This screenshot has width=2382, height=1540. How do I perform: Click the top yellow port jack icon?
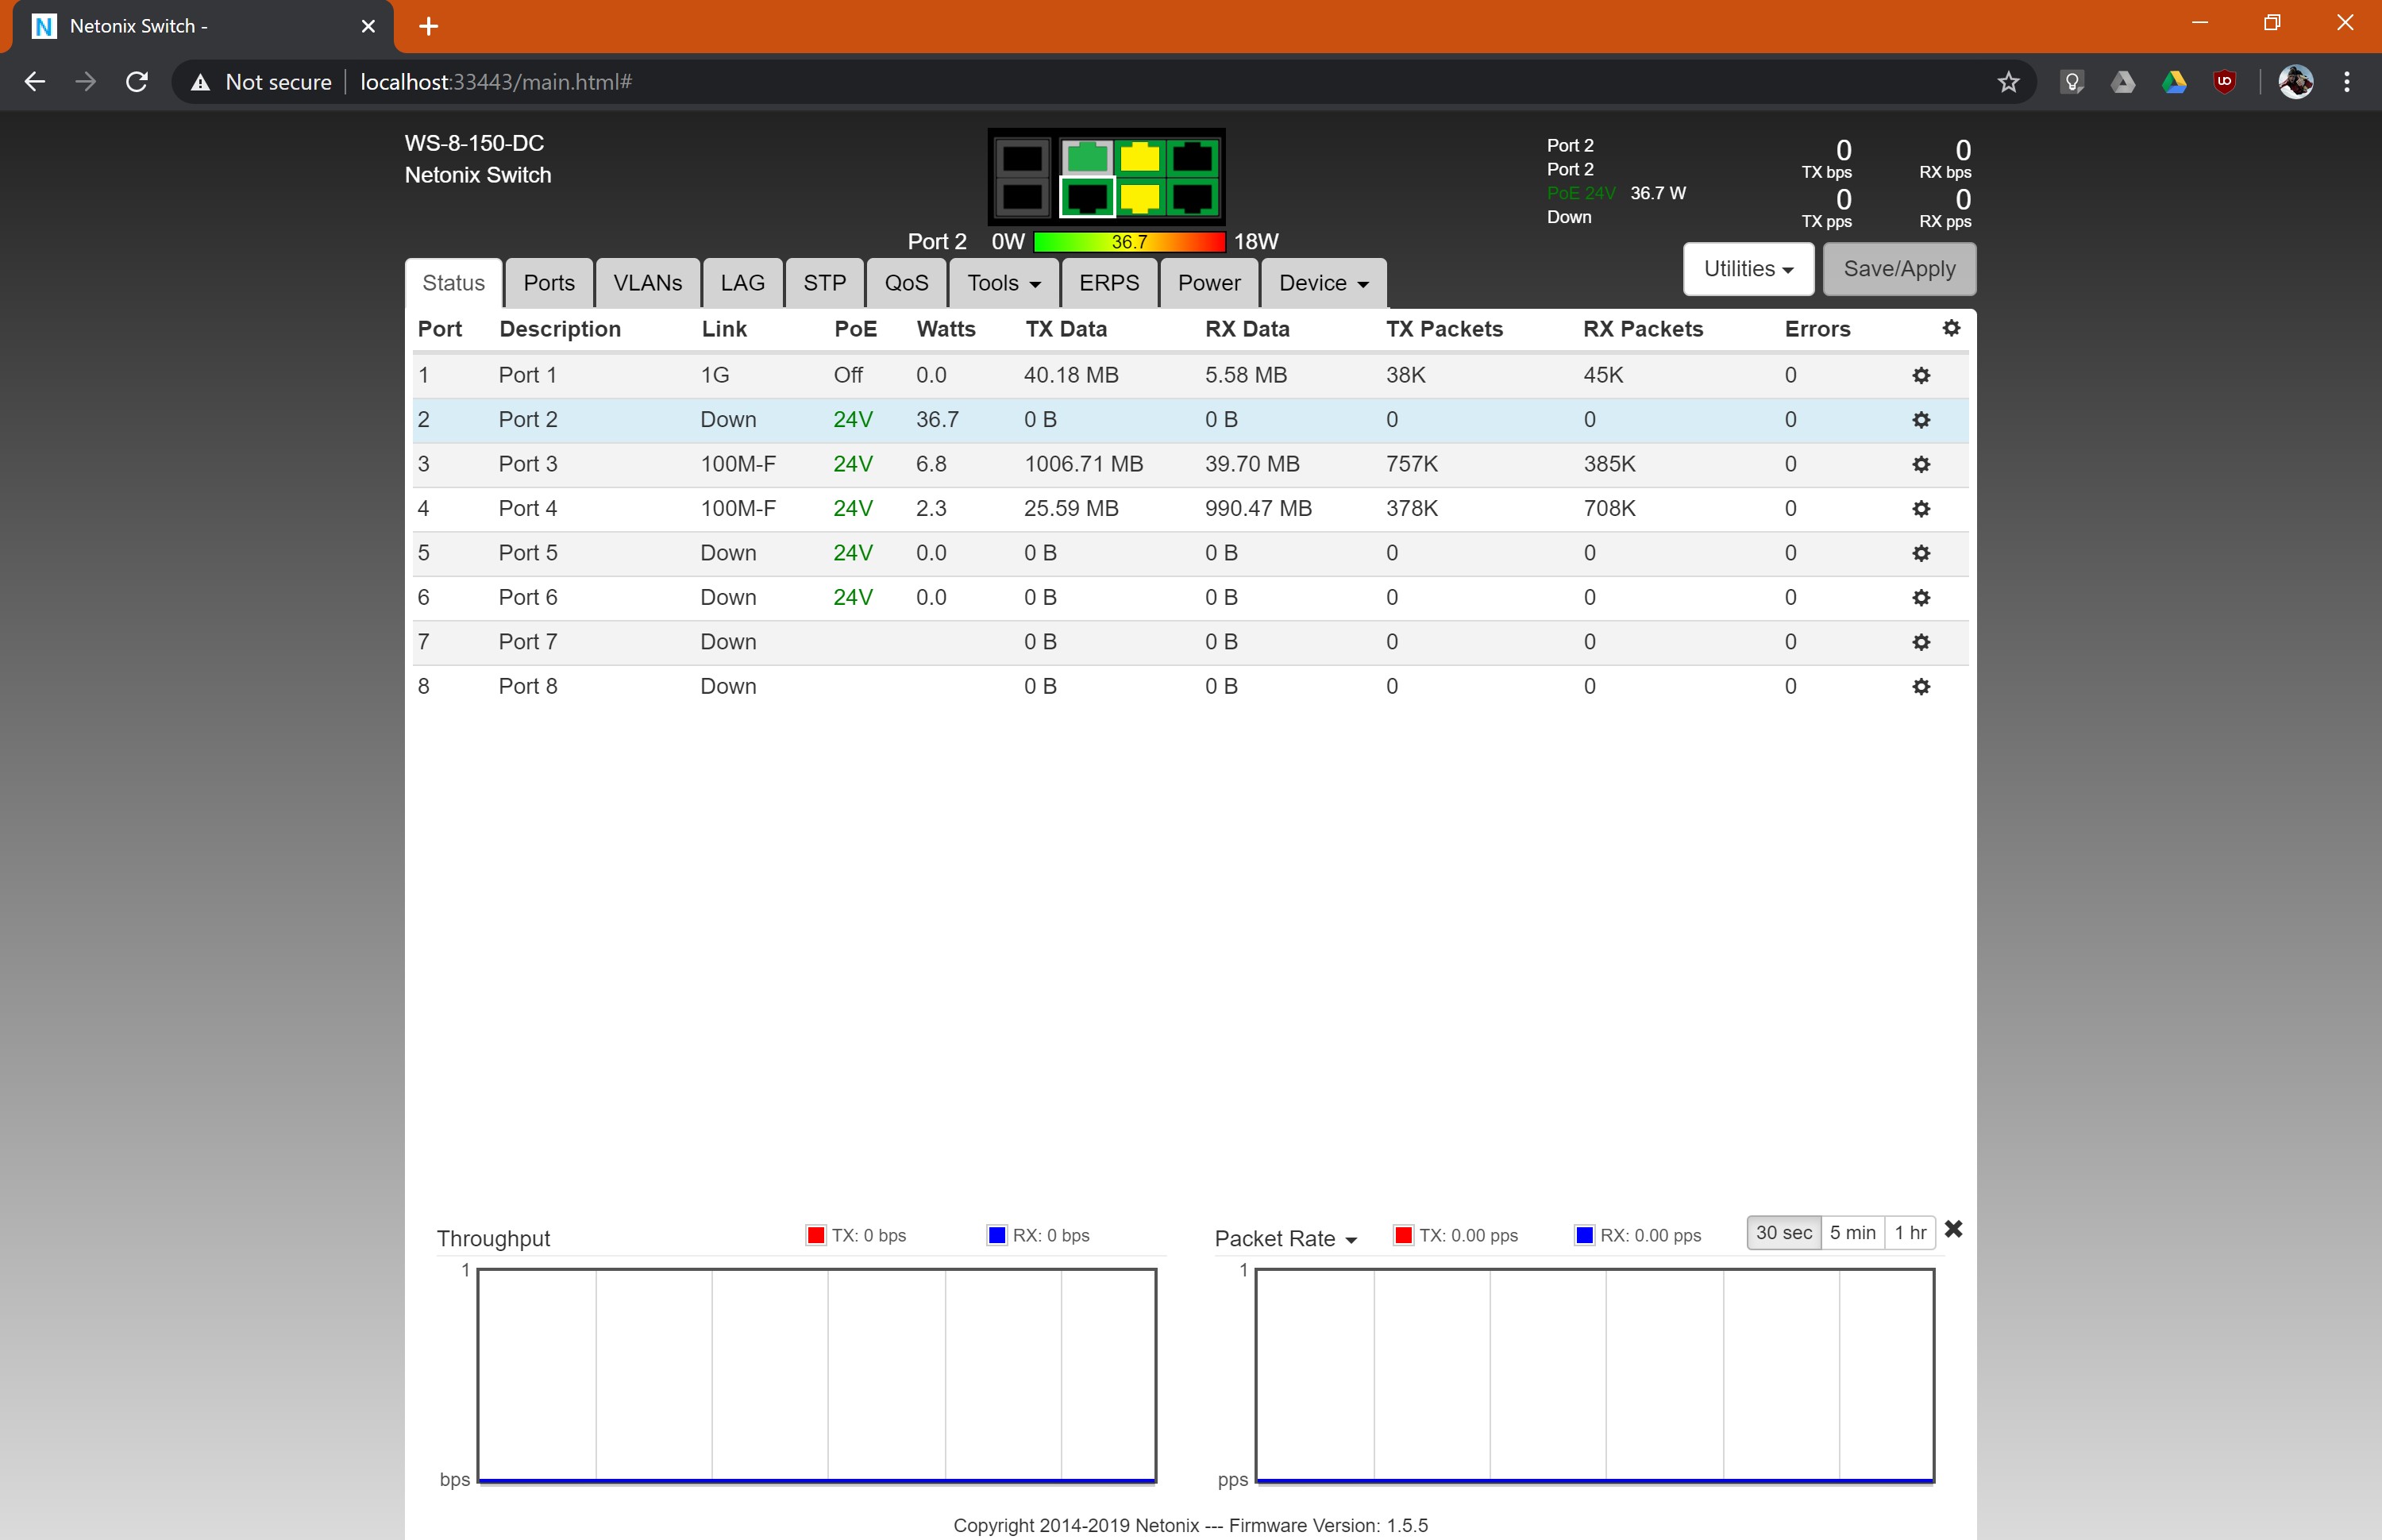tap(1139, 158)
